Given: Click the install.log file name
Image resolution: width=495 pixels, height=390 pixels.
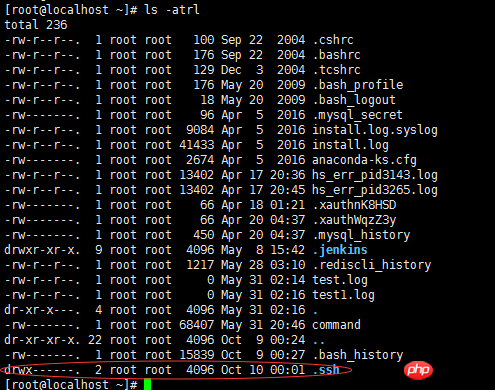Looking at the screenshot, I should click(350, 145).
